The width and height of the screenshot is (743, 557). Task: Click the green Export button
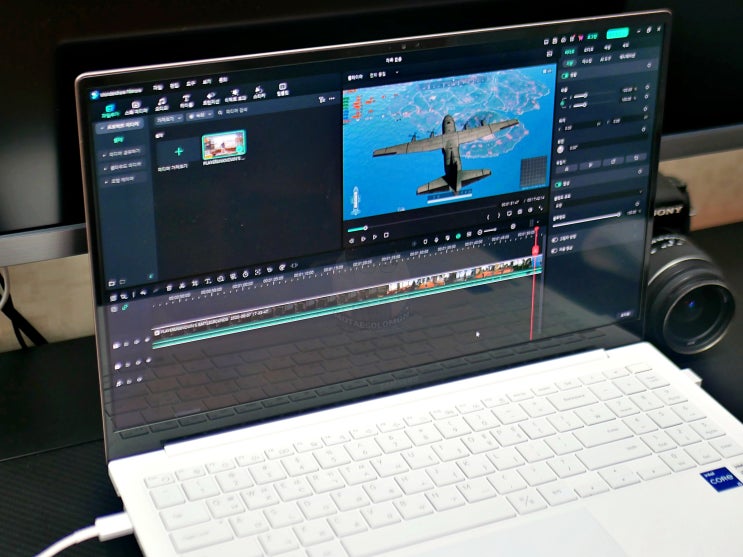(617, 33)
